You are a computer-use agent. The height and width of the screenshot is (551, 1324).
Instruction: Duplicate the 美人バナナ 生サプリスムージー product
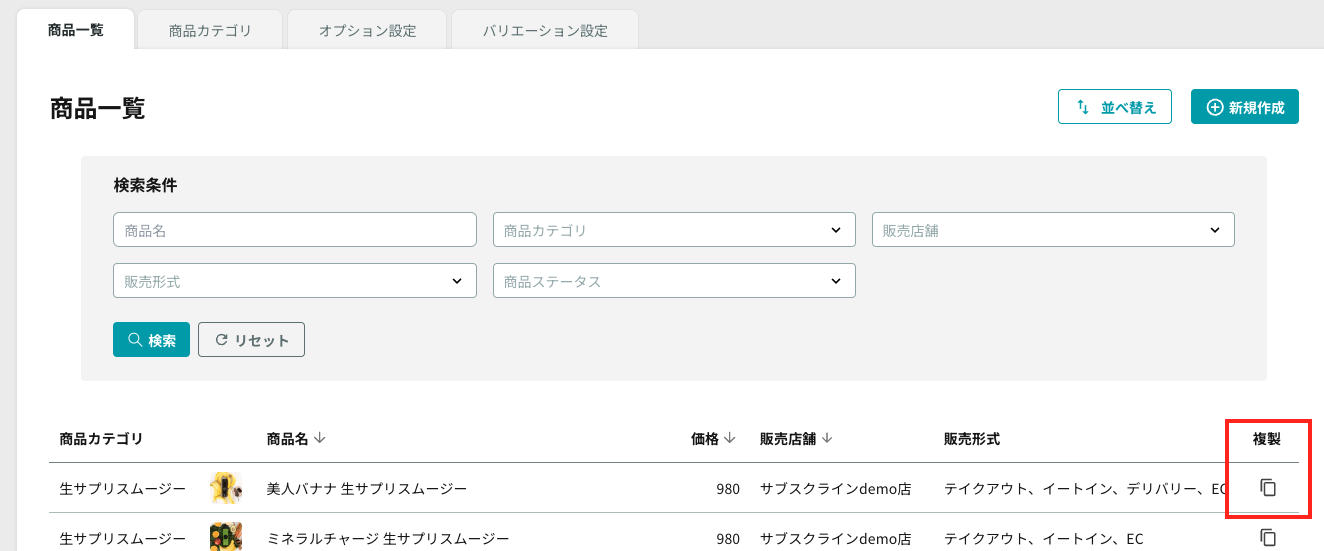tap(1268, 488)
